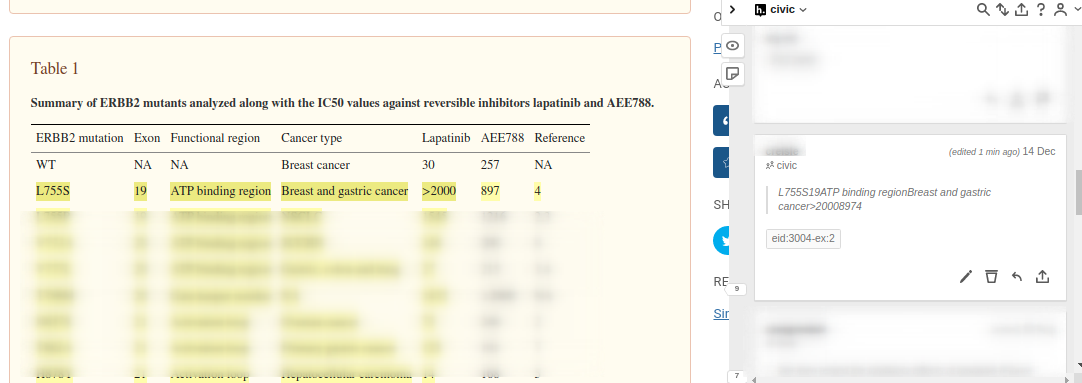
Task: Share article via the Twitter icon
Action: tap(721, 241)
